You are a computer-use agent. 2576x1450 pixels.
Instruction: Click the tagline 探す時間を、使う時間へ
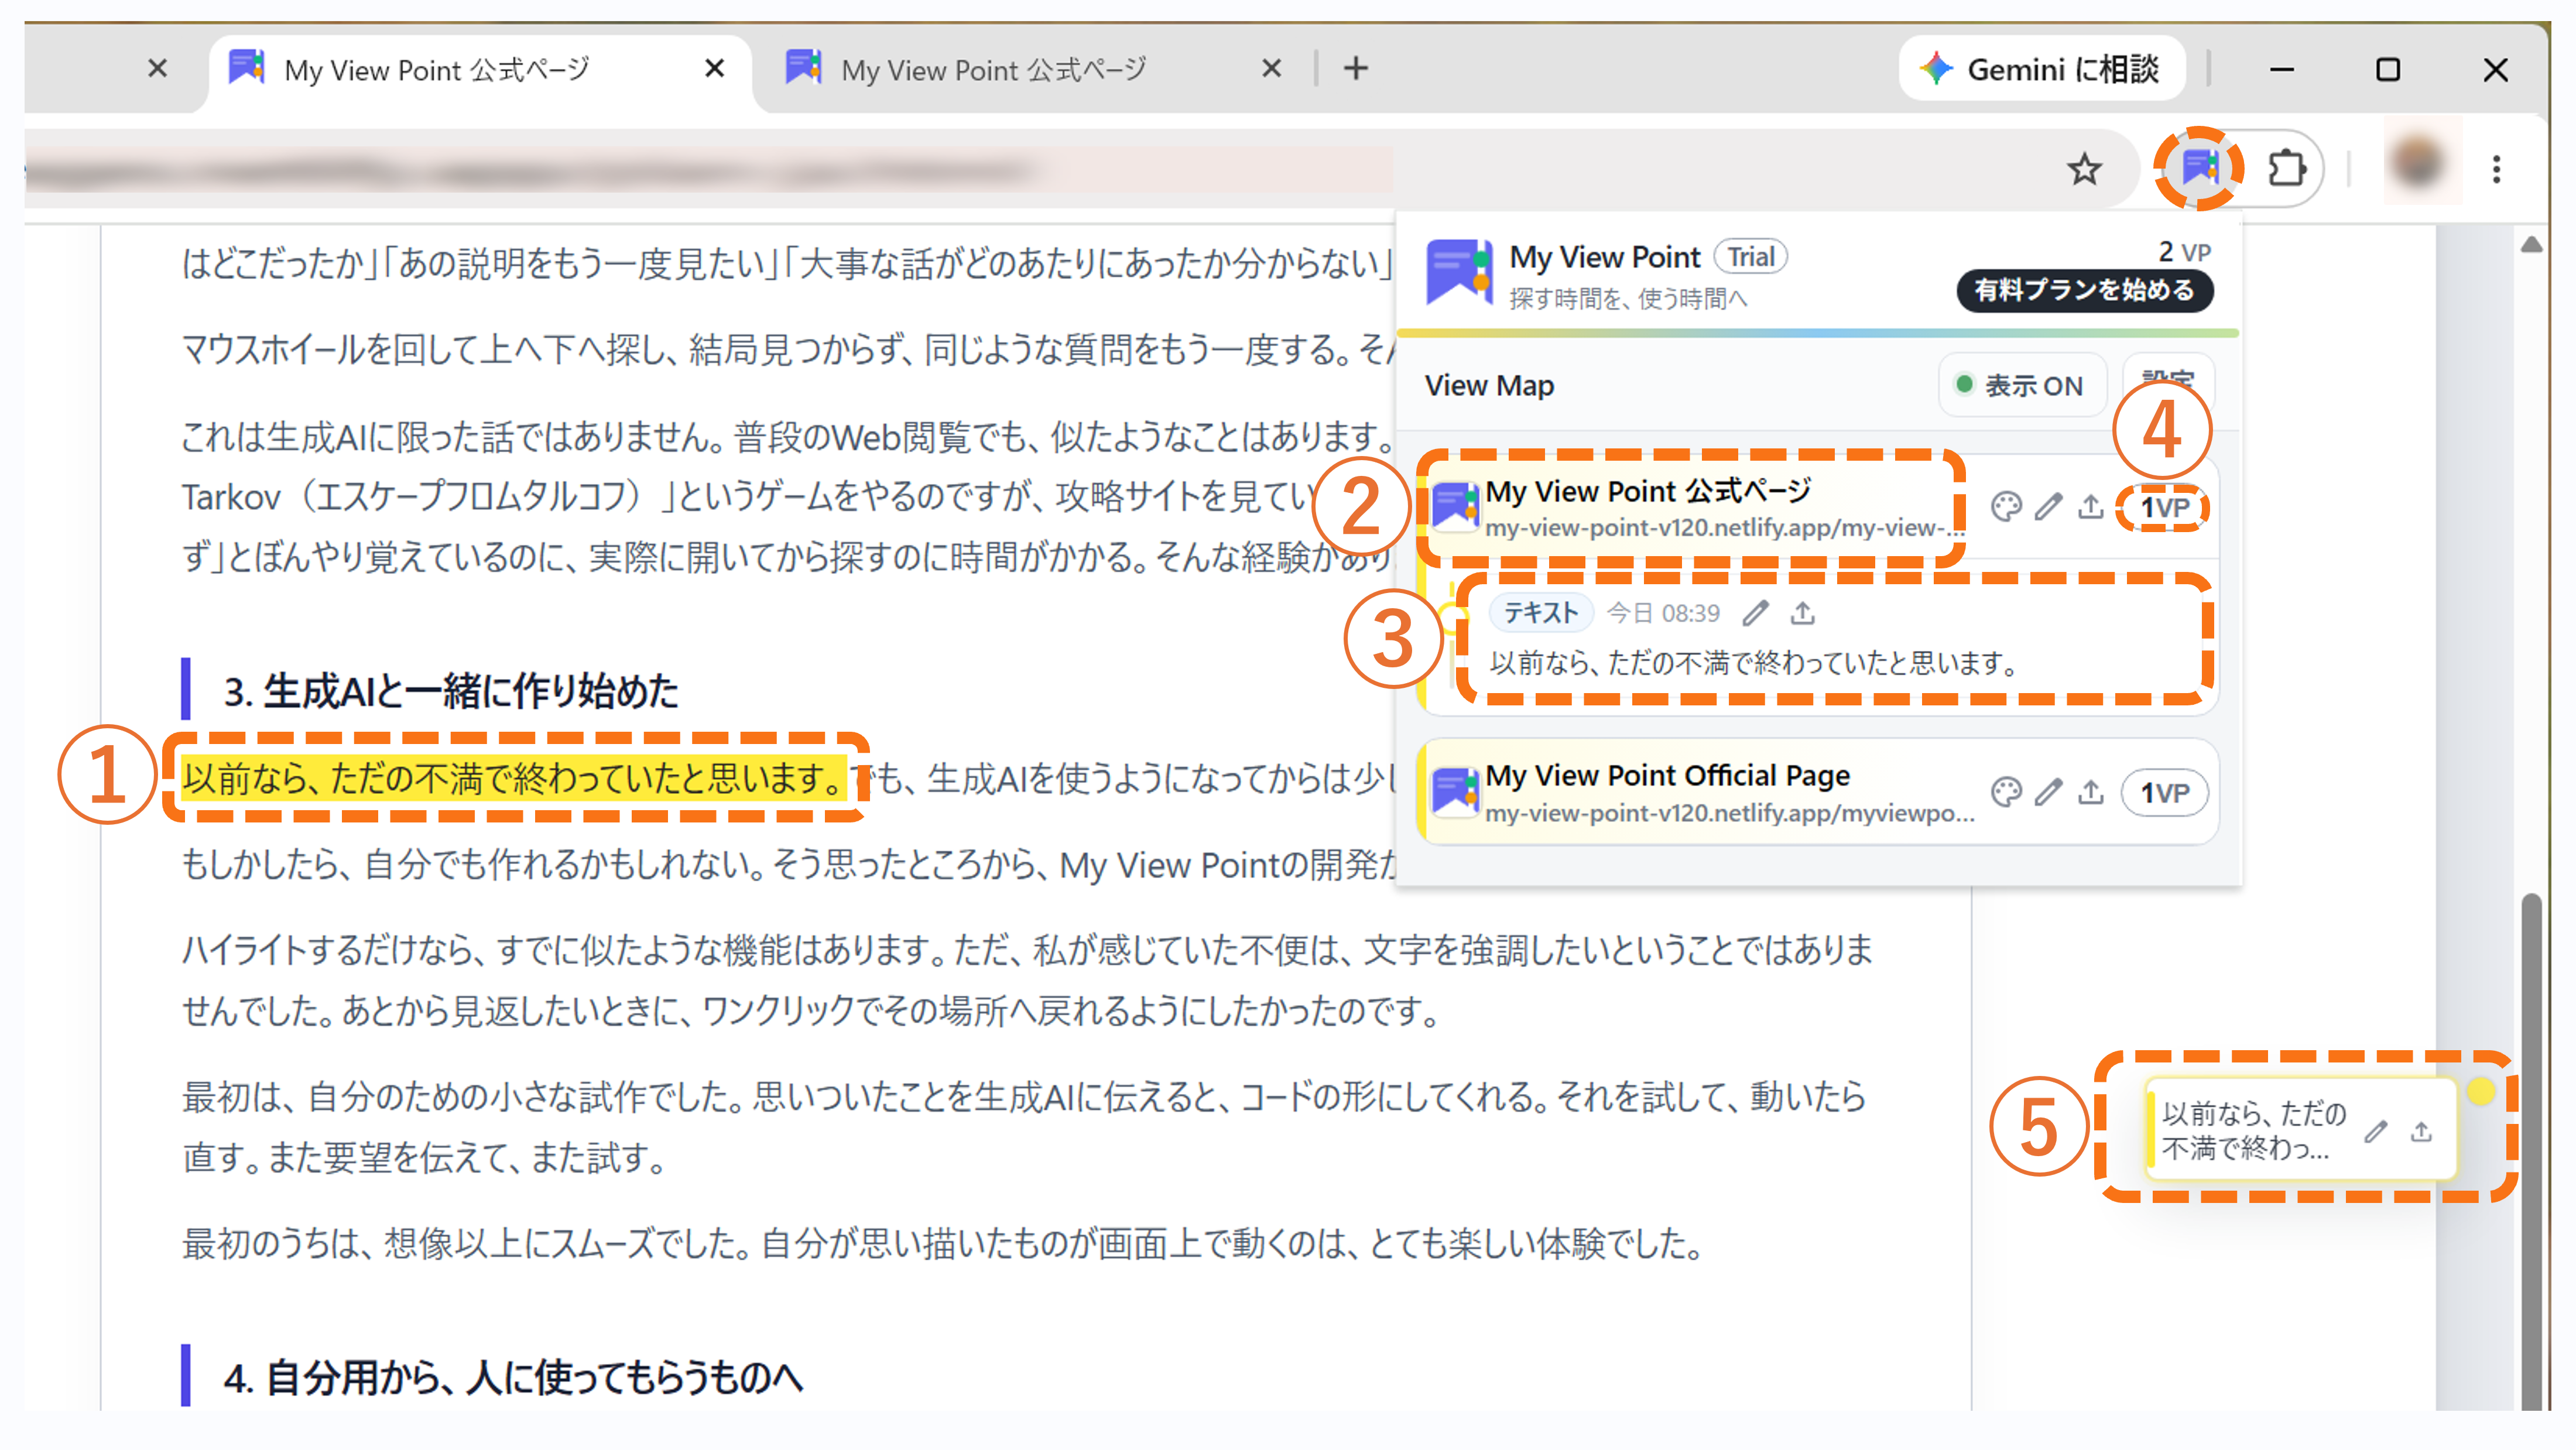(x=1628, y=298)
